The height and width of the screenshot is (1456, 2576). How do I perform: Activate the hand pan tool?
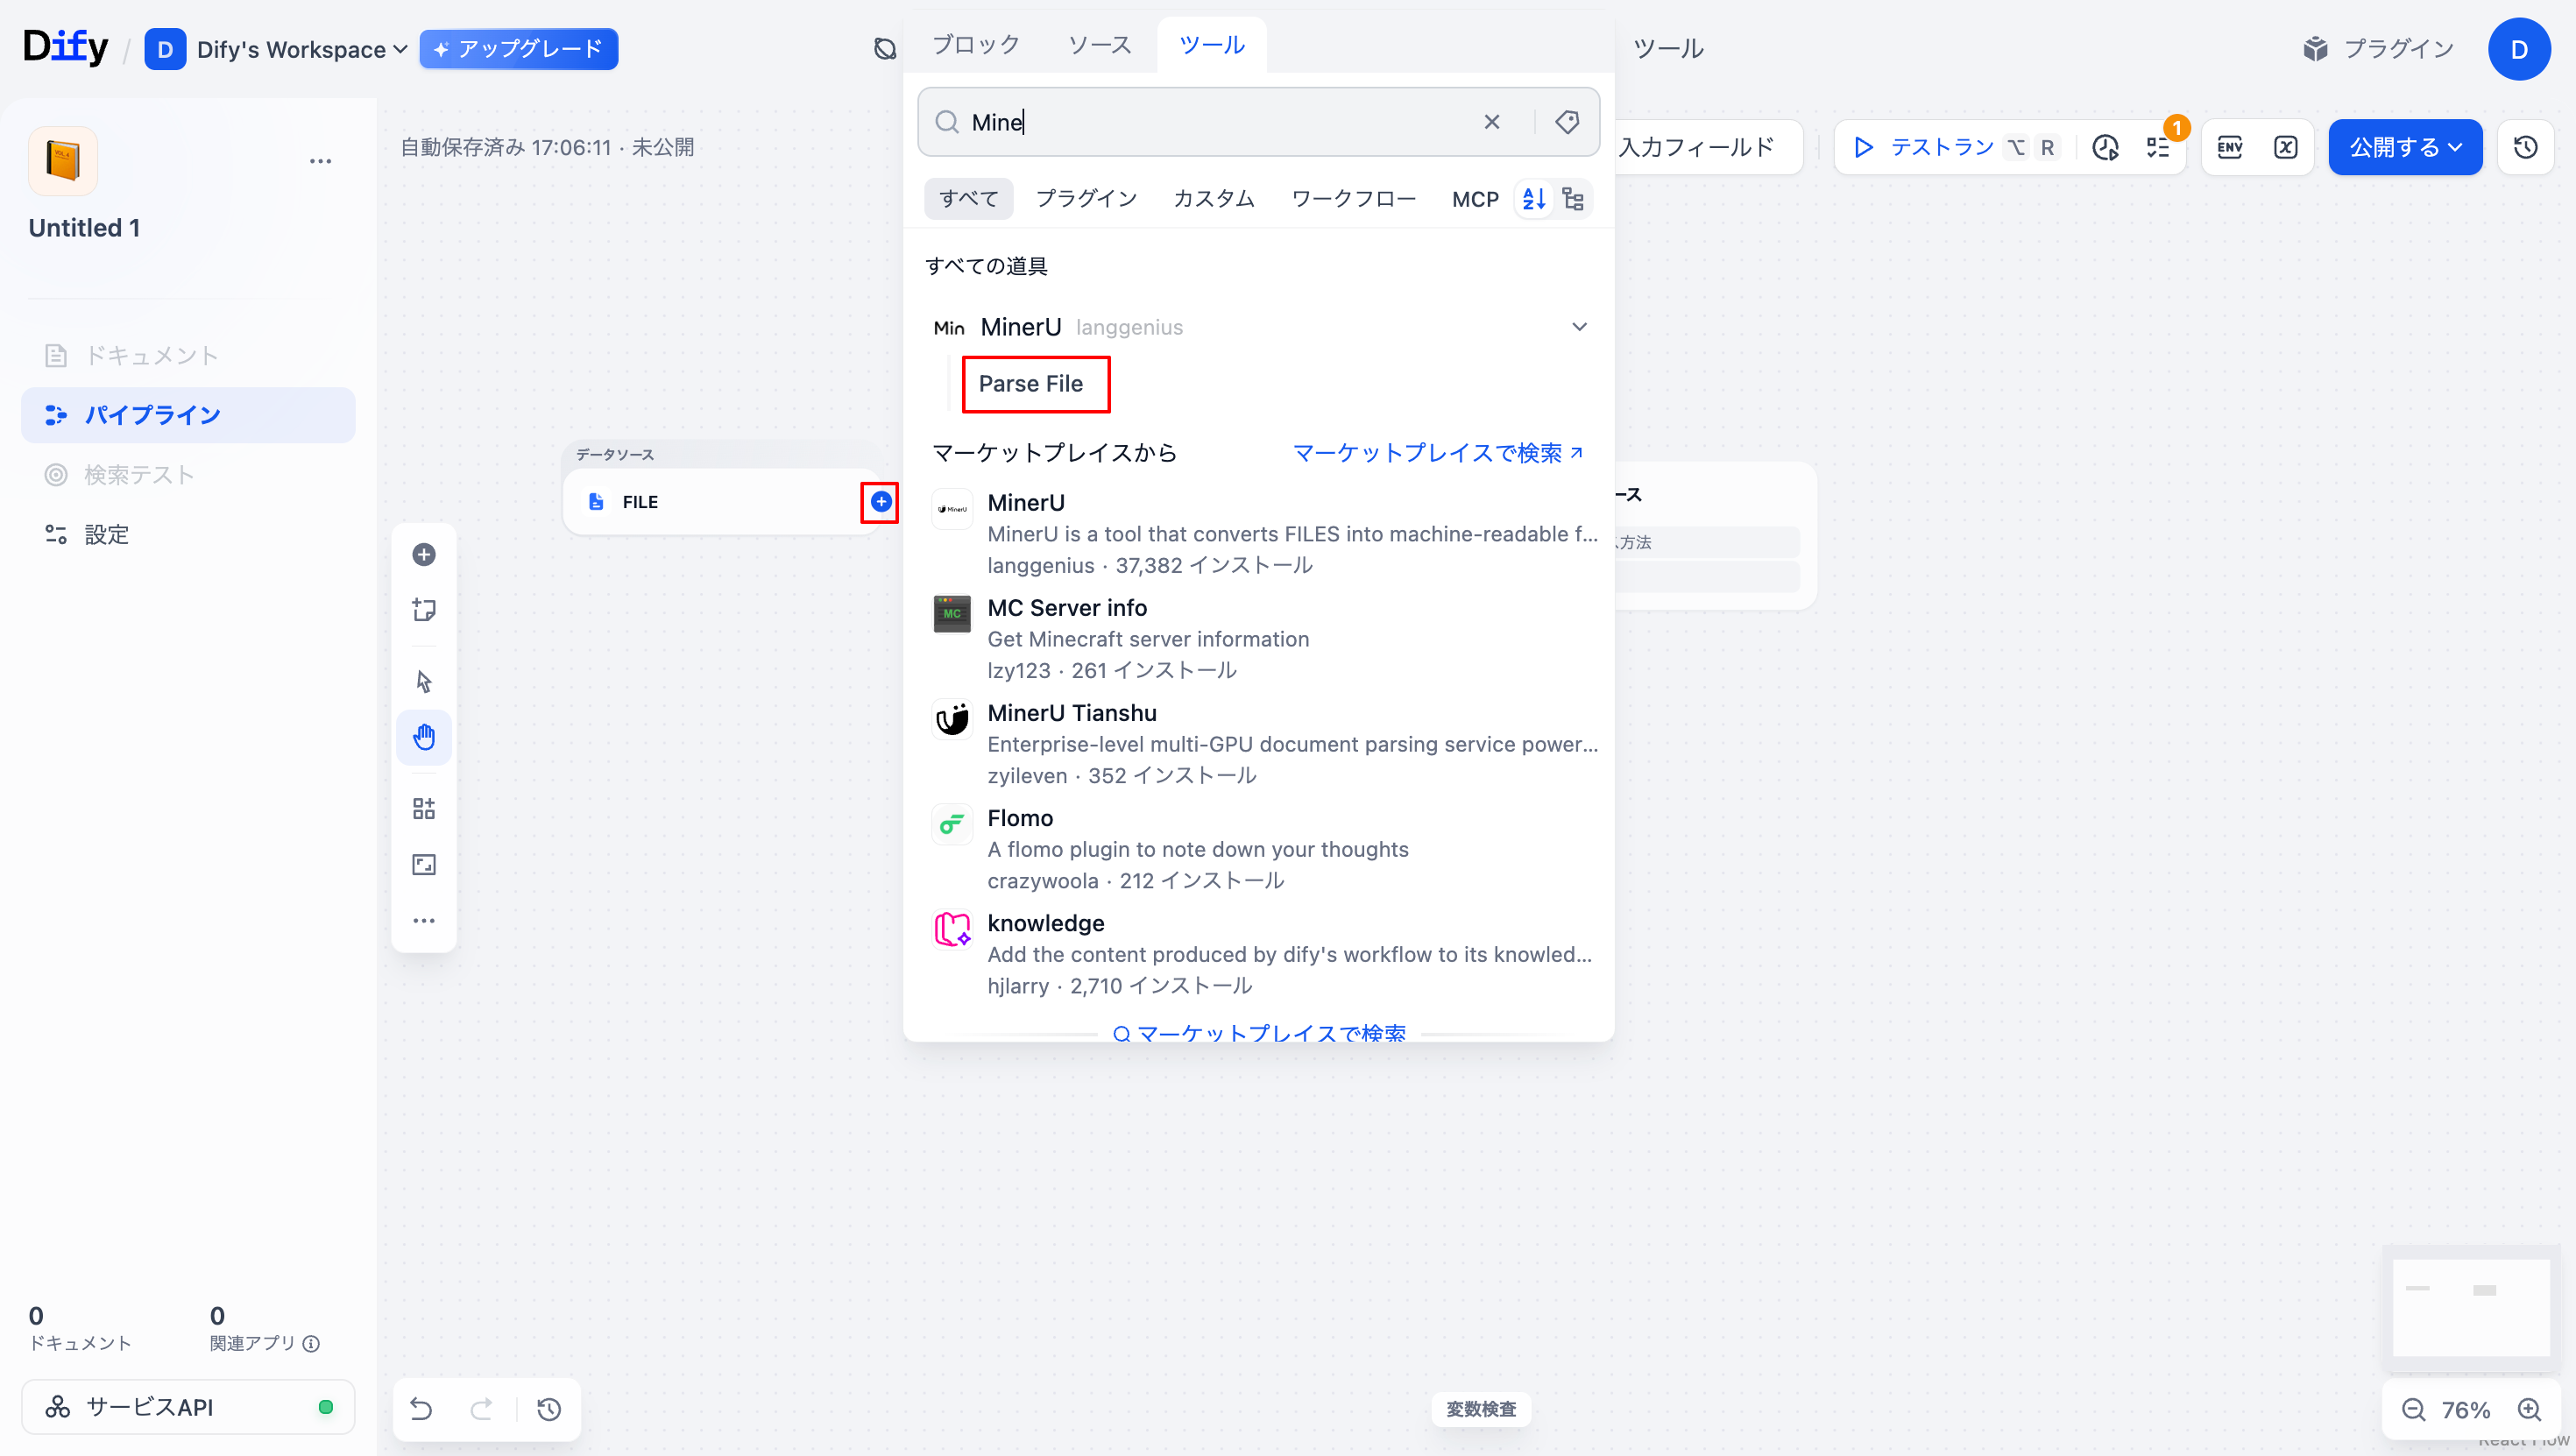[424, 738]
